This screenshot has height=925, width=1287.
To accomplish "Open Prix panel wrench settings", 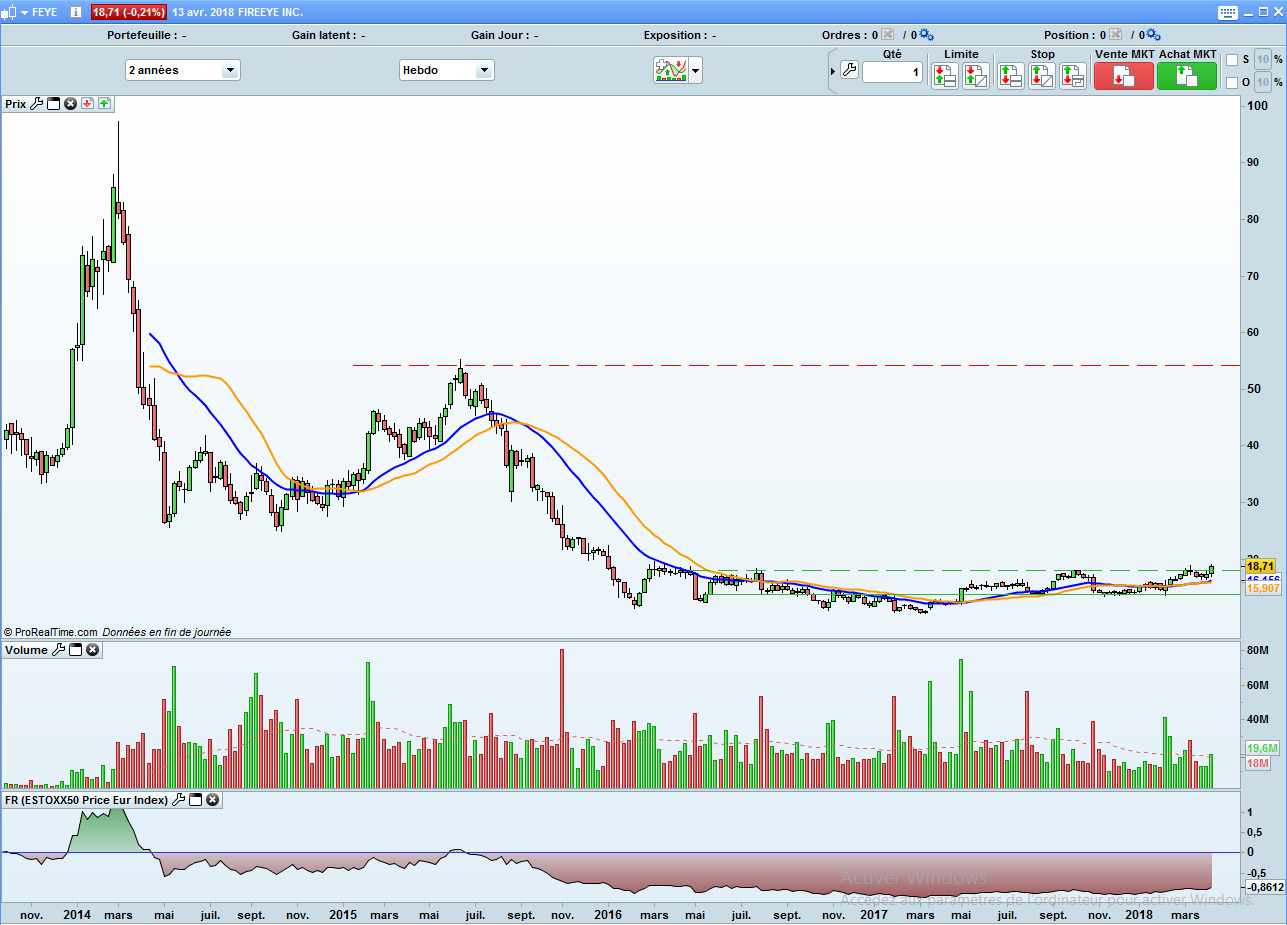I will pos(37,103).
